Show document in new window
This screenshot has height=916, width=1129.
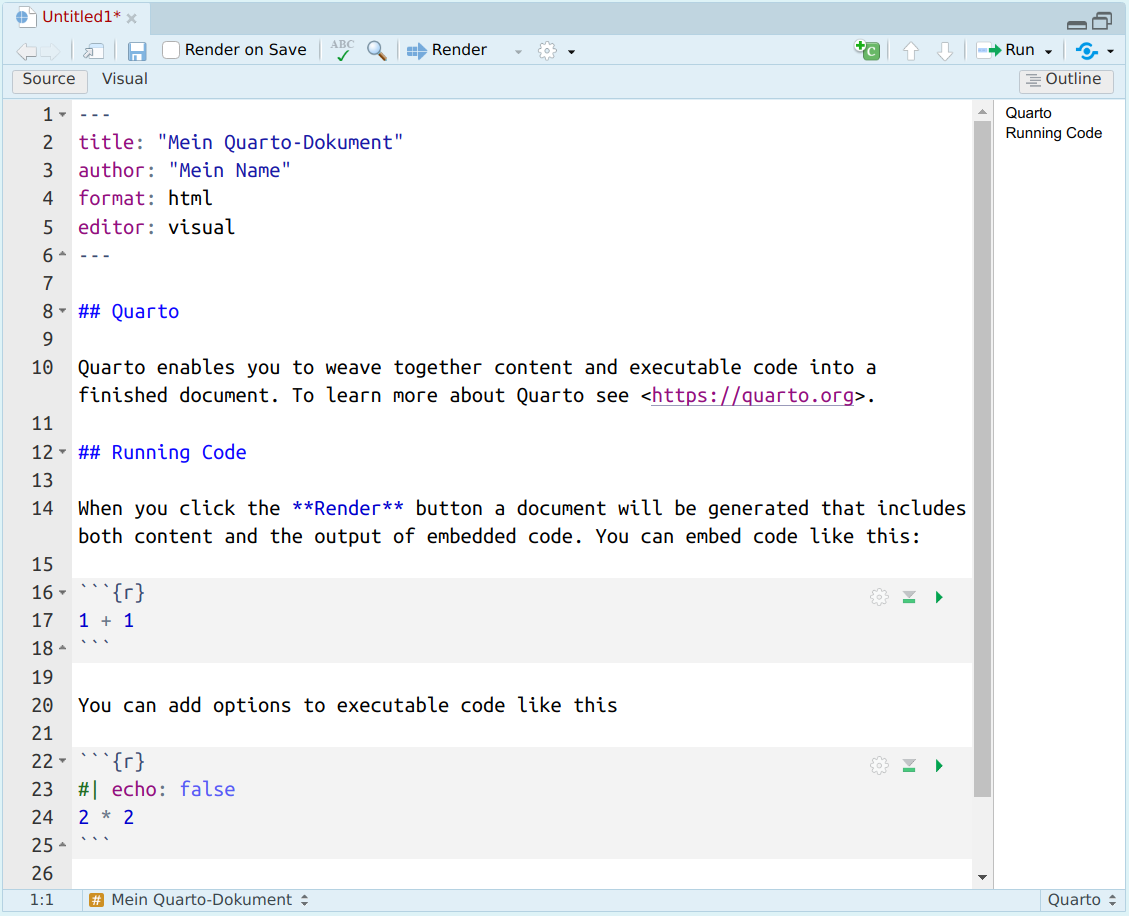(x=94, y=51)
